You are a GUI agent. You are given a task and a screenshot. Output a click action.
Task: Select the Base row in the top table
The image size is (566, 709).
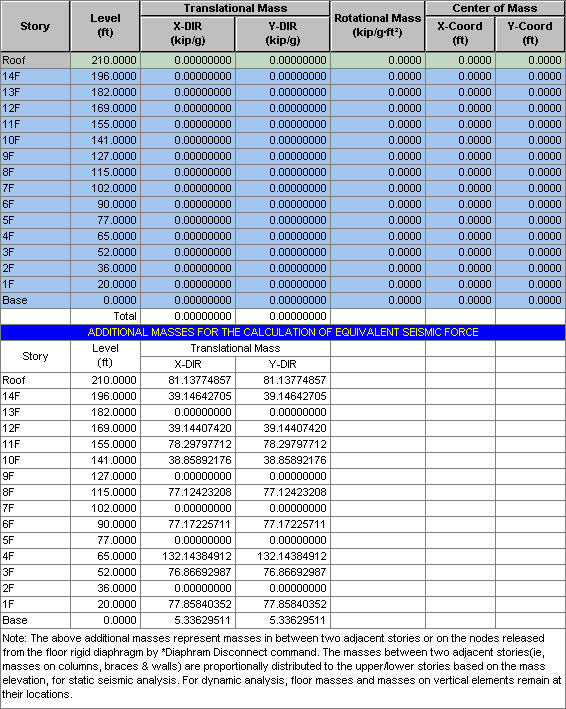283,300
